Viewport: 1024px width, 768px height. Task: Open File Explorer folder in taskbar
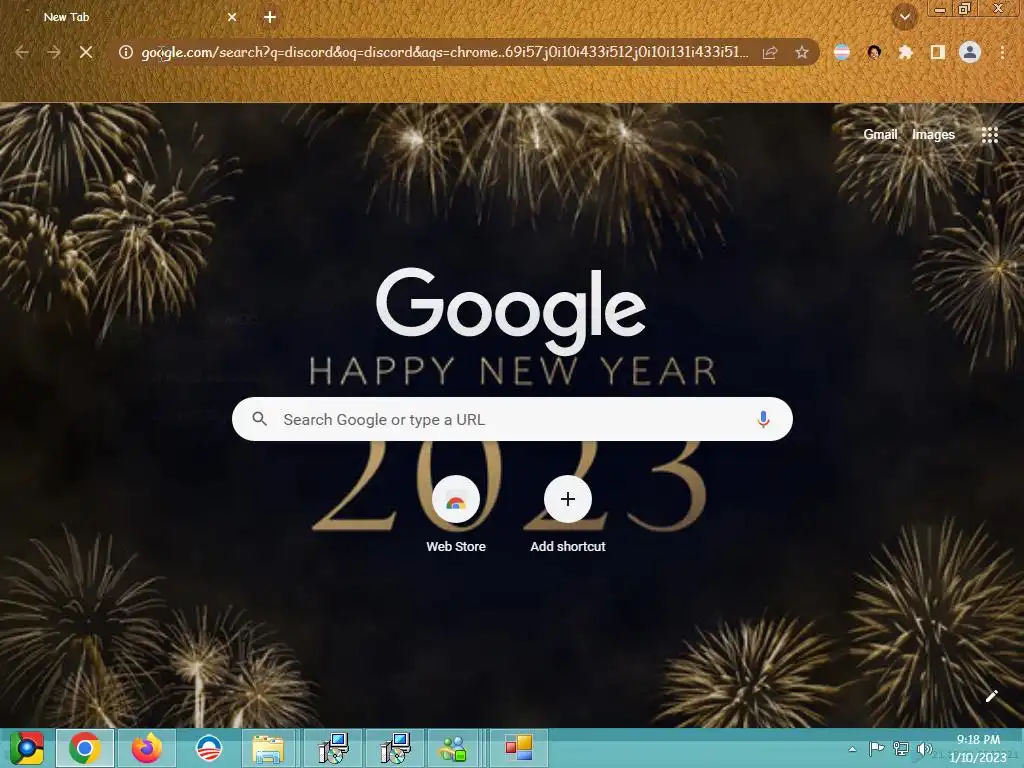(x=268, y=748)
